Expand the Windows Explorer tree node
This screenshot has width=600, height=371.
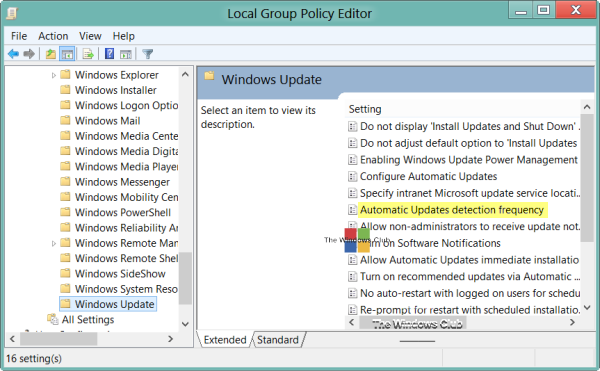tap(54, 75)
